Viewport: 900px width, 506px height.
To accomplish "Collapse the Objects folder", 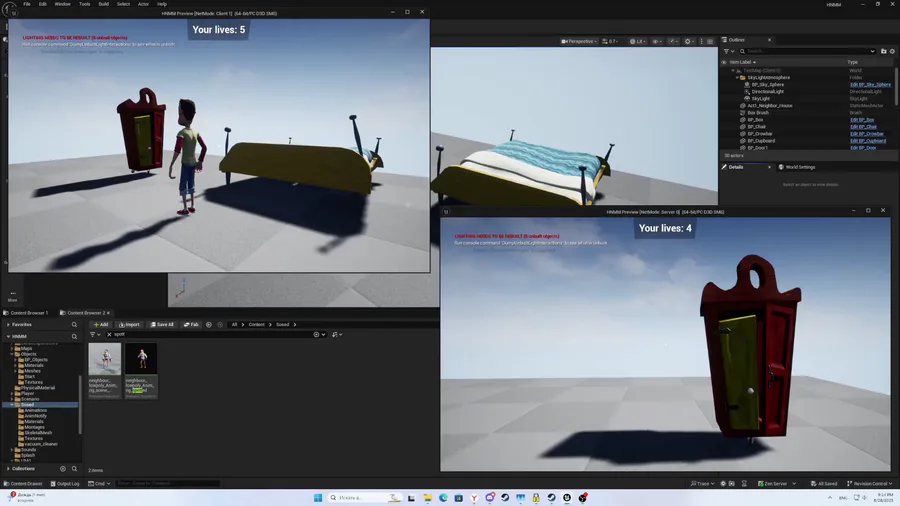I will [x=11, y=354].
